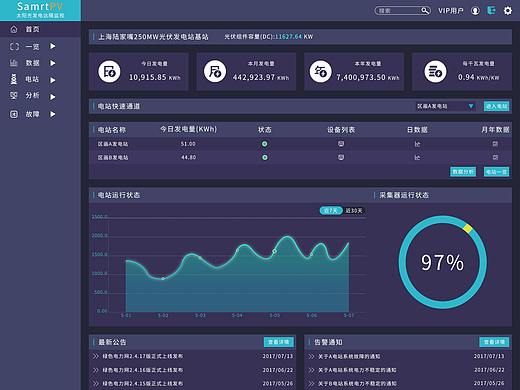Open daily data chart icon for 区县A发电站
520x390 pixels.
417,144
